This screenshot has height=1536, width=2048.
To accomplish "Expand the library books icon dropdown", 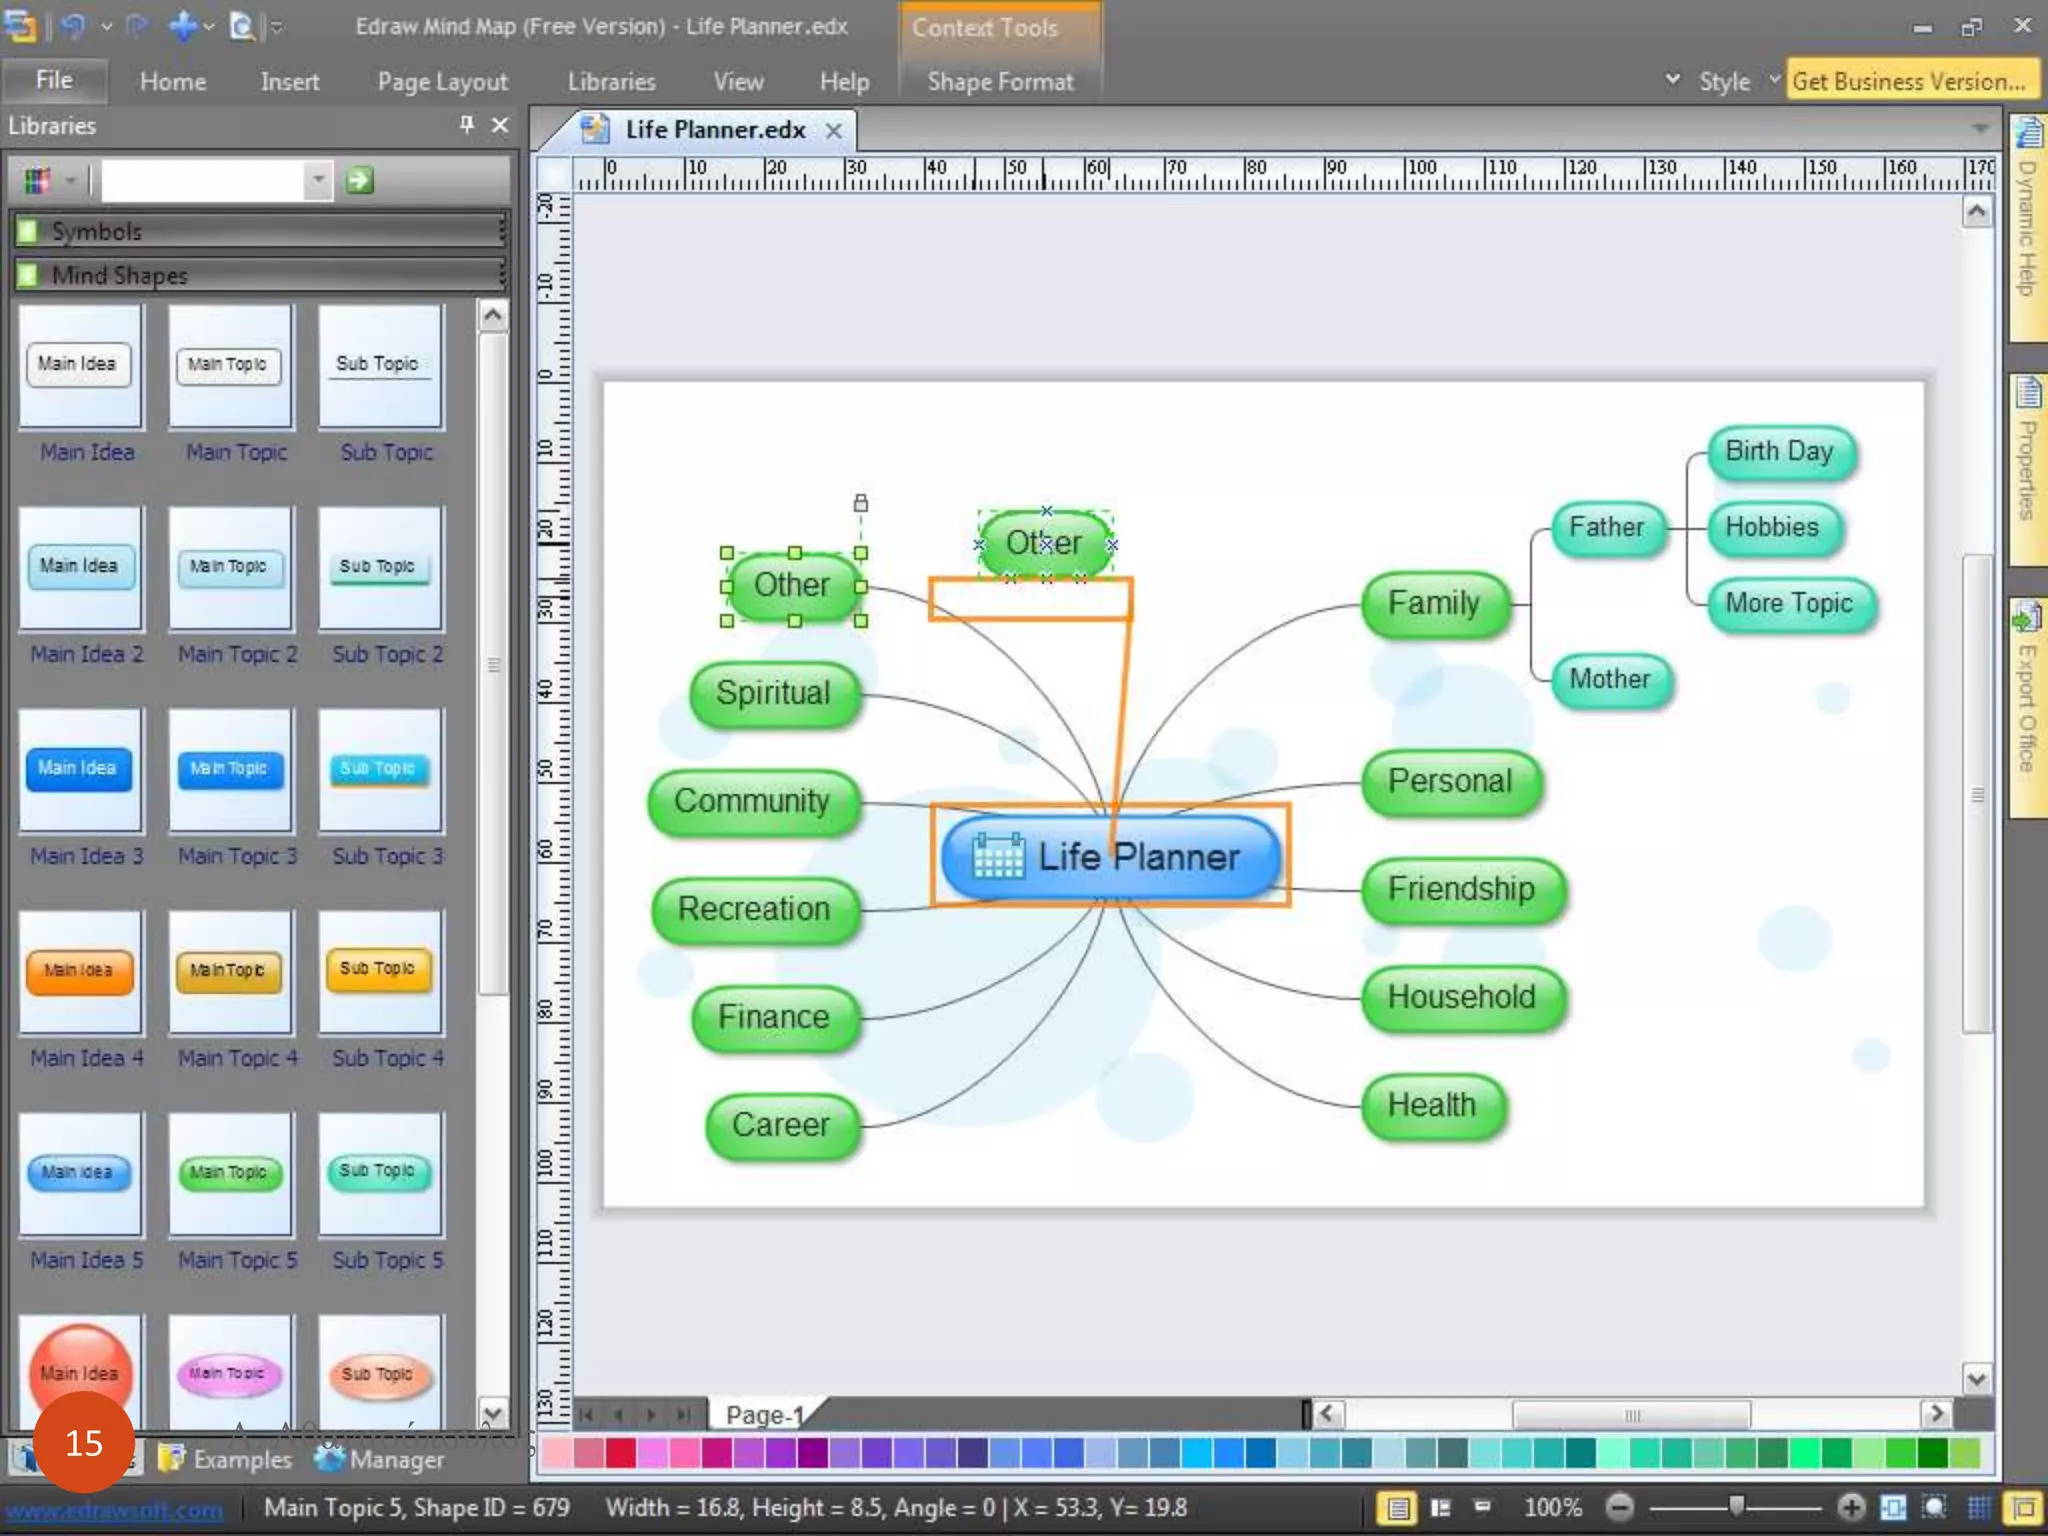I will point(70,181).
